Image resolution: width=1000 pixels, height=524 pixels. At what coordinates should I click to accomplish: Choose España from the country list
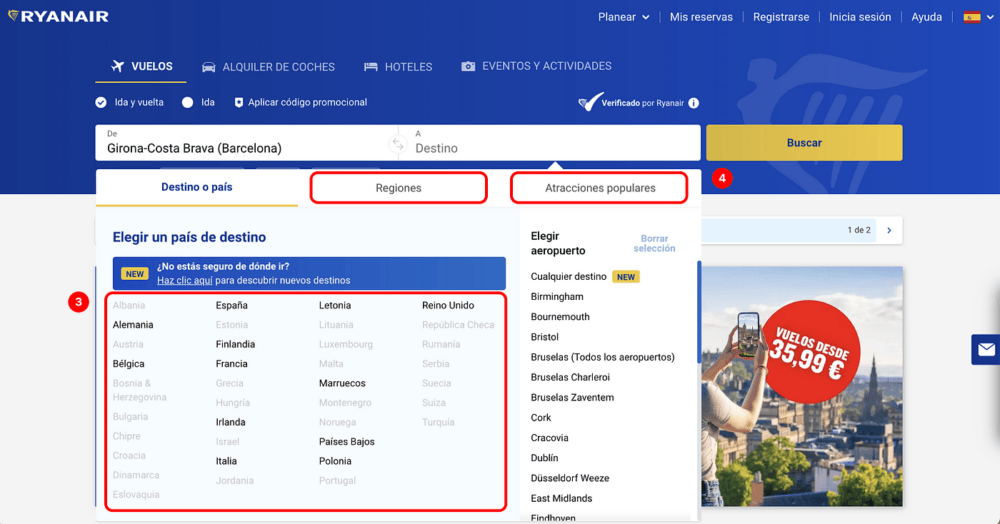232,305
